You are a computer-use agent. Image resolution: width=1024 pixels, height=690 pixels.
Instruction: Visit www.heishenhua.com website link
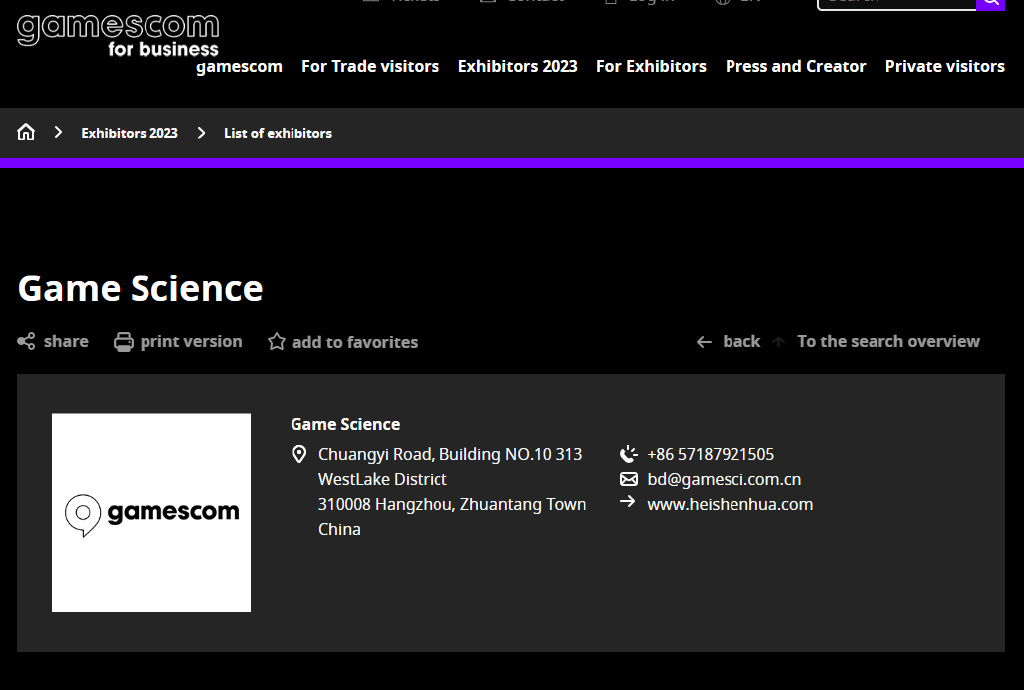click(730, 504)
